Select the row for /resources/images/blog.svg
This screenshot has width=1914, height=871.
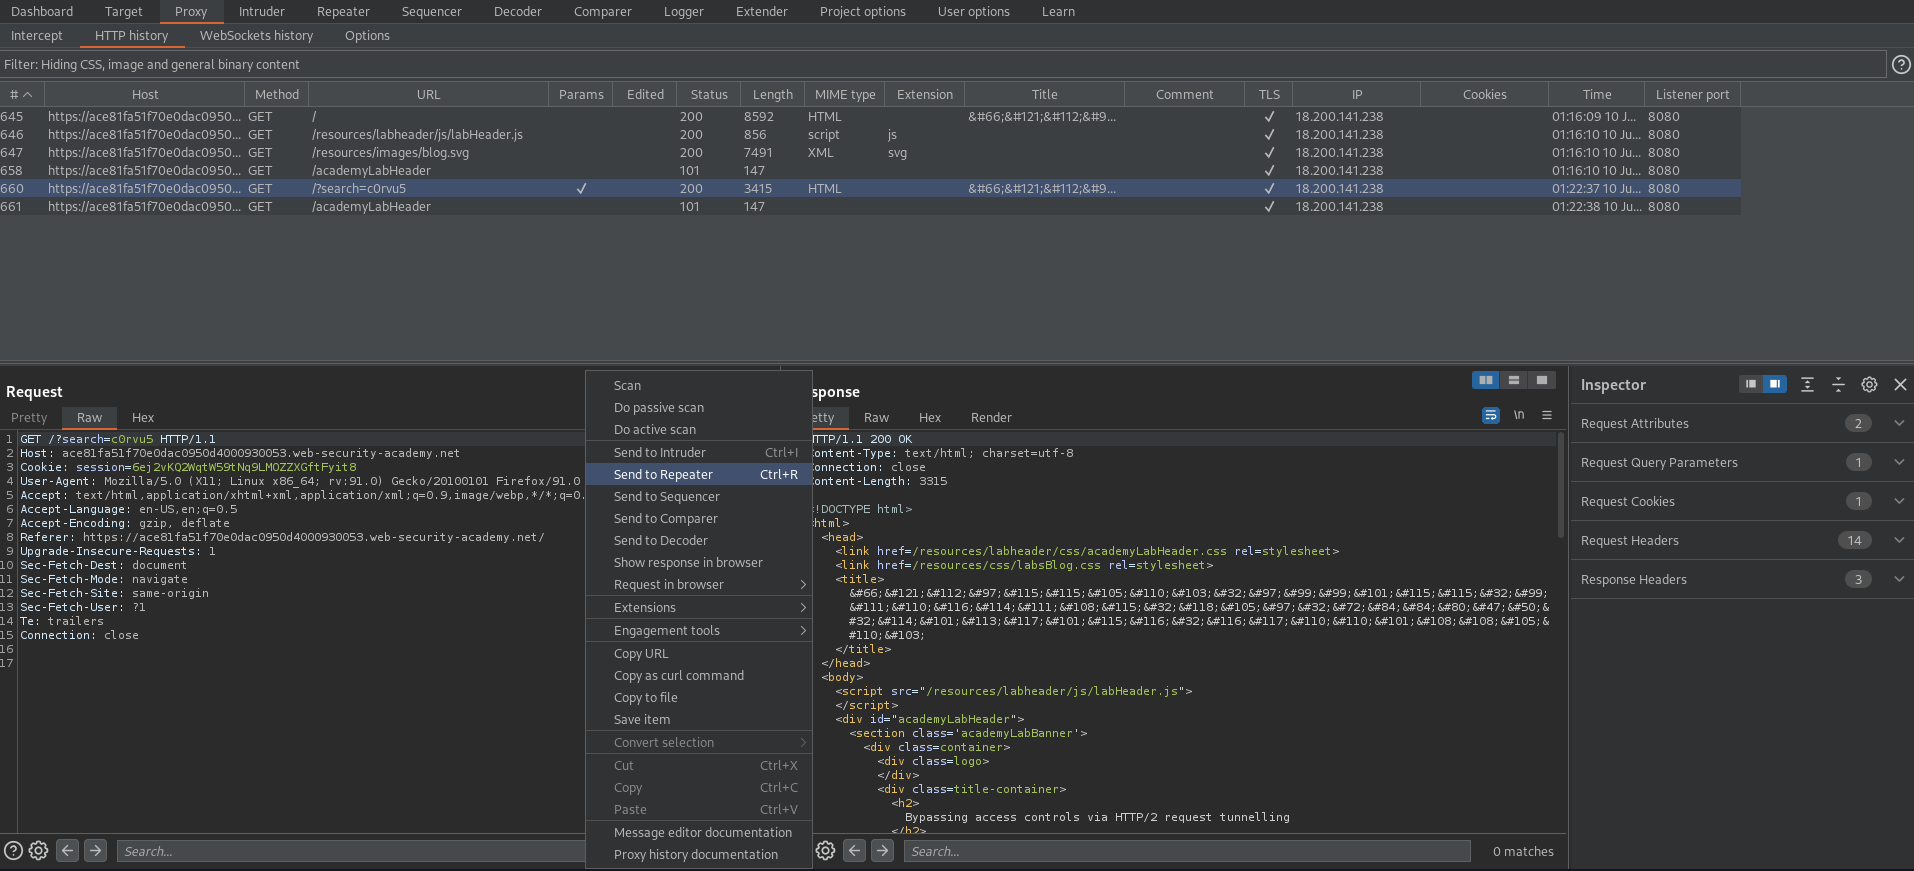click(x=870, y=153)
